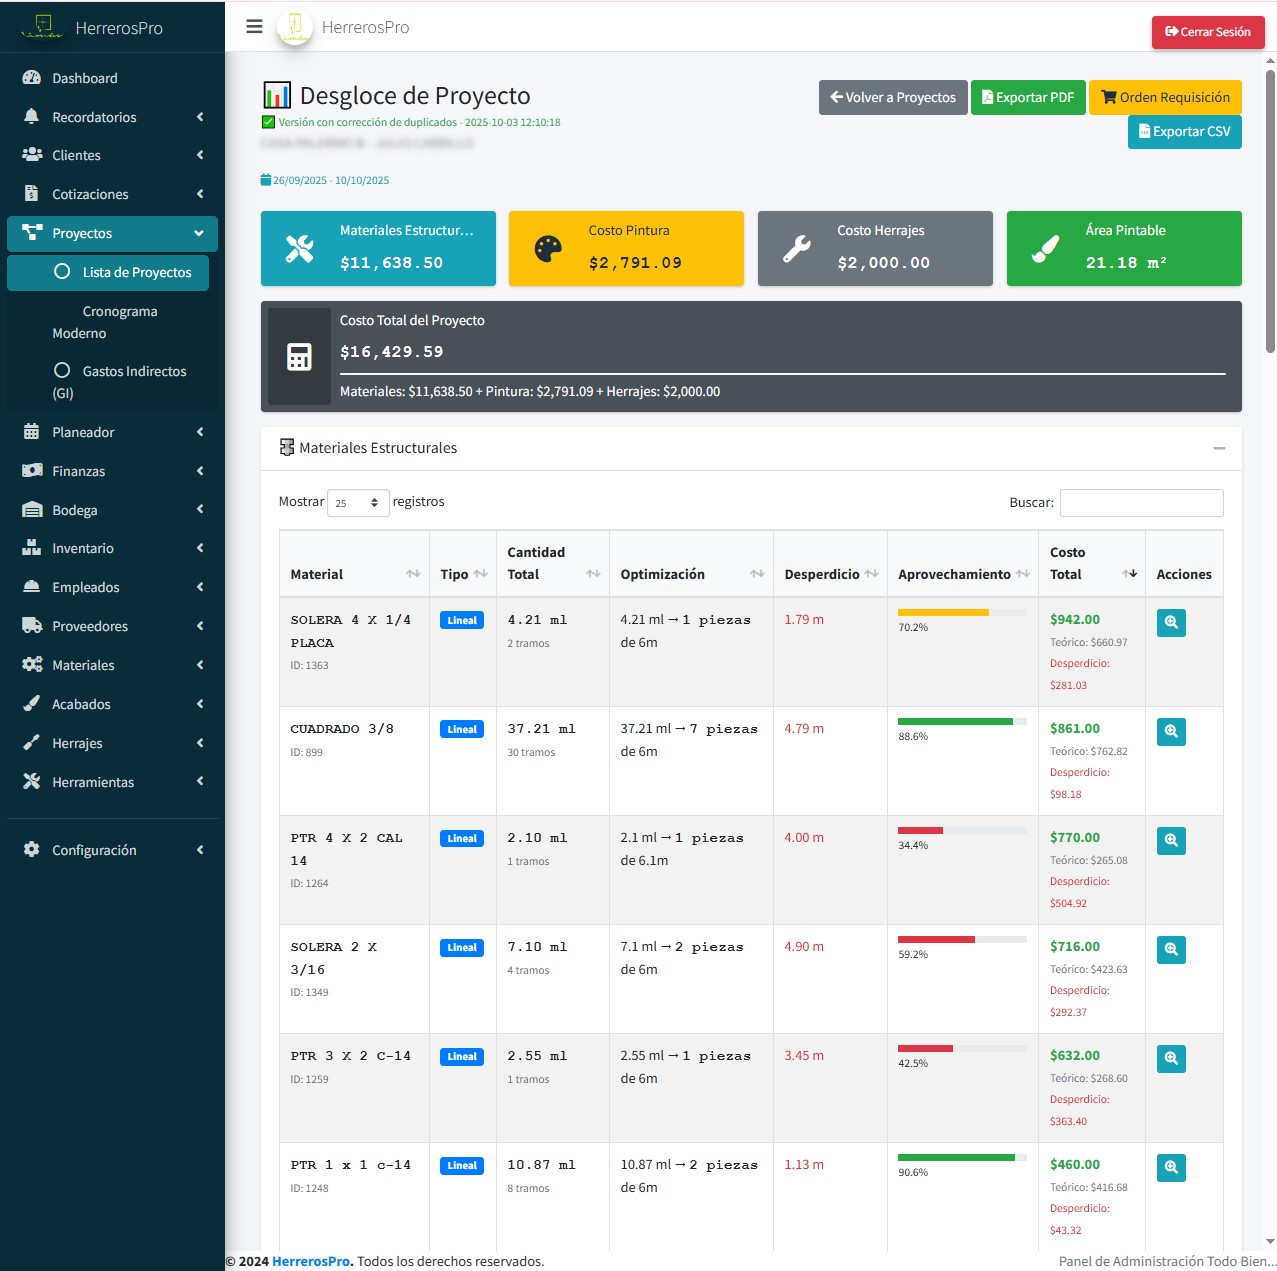The image size is (1277, 1271).
Task: Collapse the Materiales Estructurales panel
Action: pyautogui.click(x=1219, y=448)
